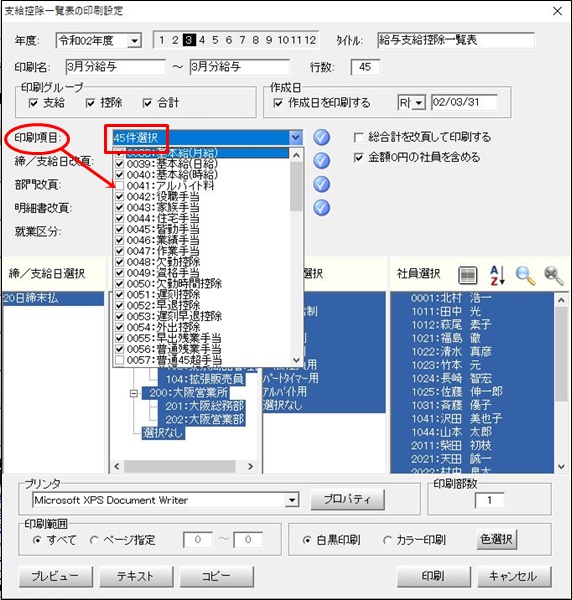
Task: Check the 0041:アルバイト料 item
Action: 119,186
